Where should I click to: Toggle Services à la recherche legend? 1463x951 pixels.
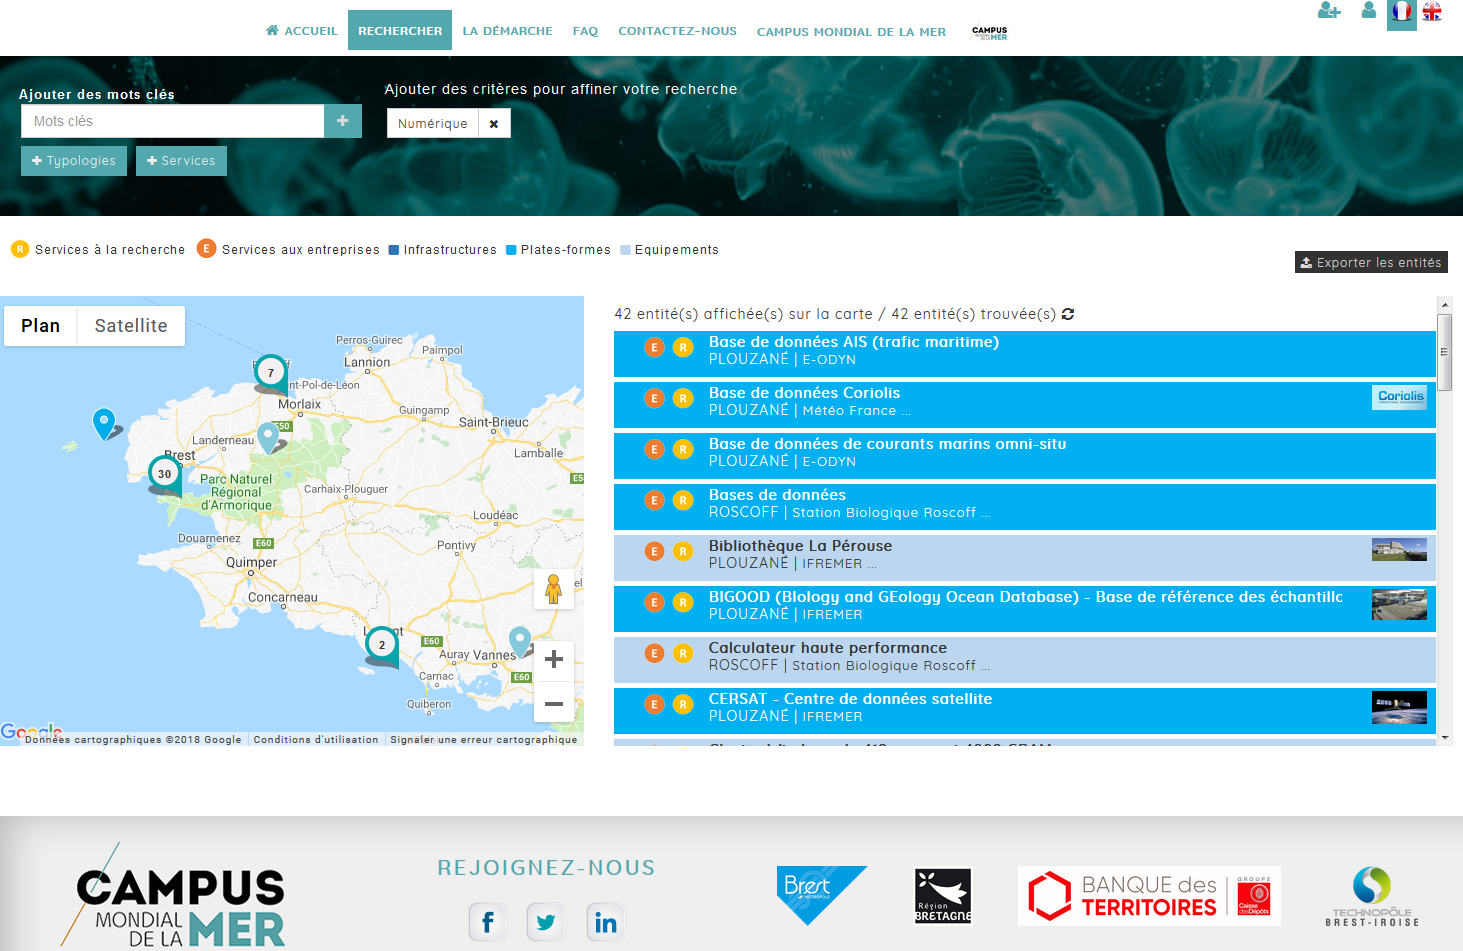pos(98,249)
